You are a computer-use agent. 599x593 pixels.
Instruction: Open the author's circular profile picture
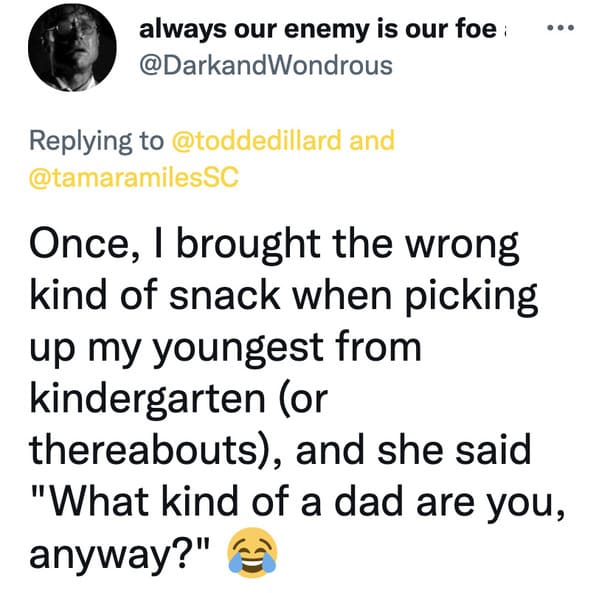point(72,47)
